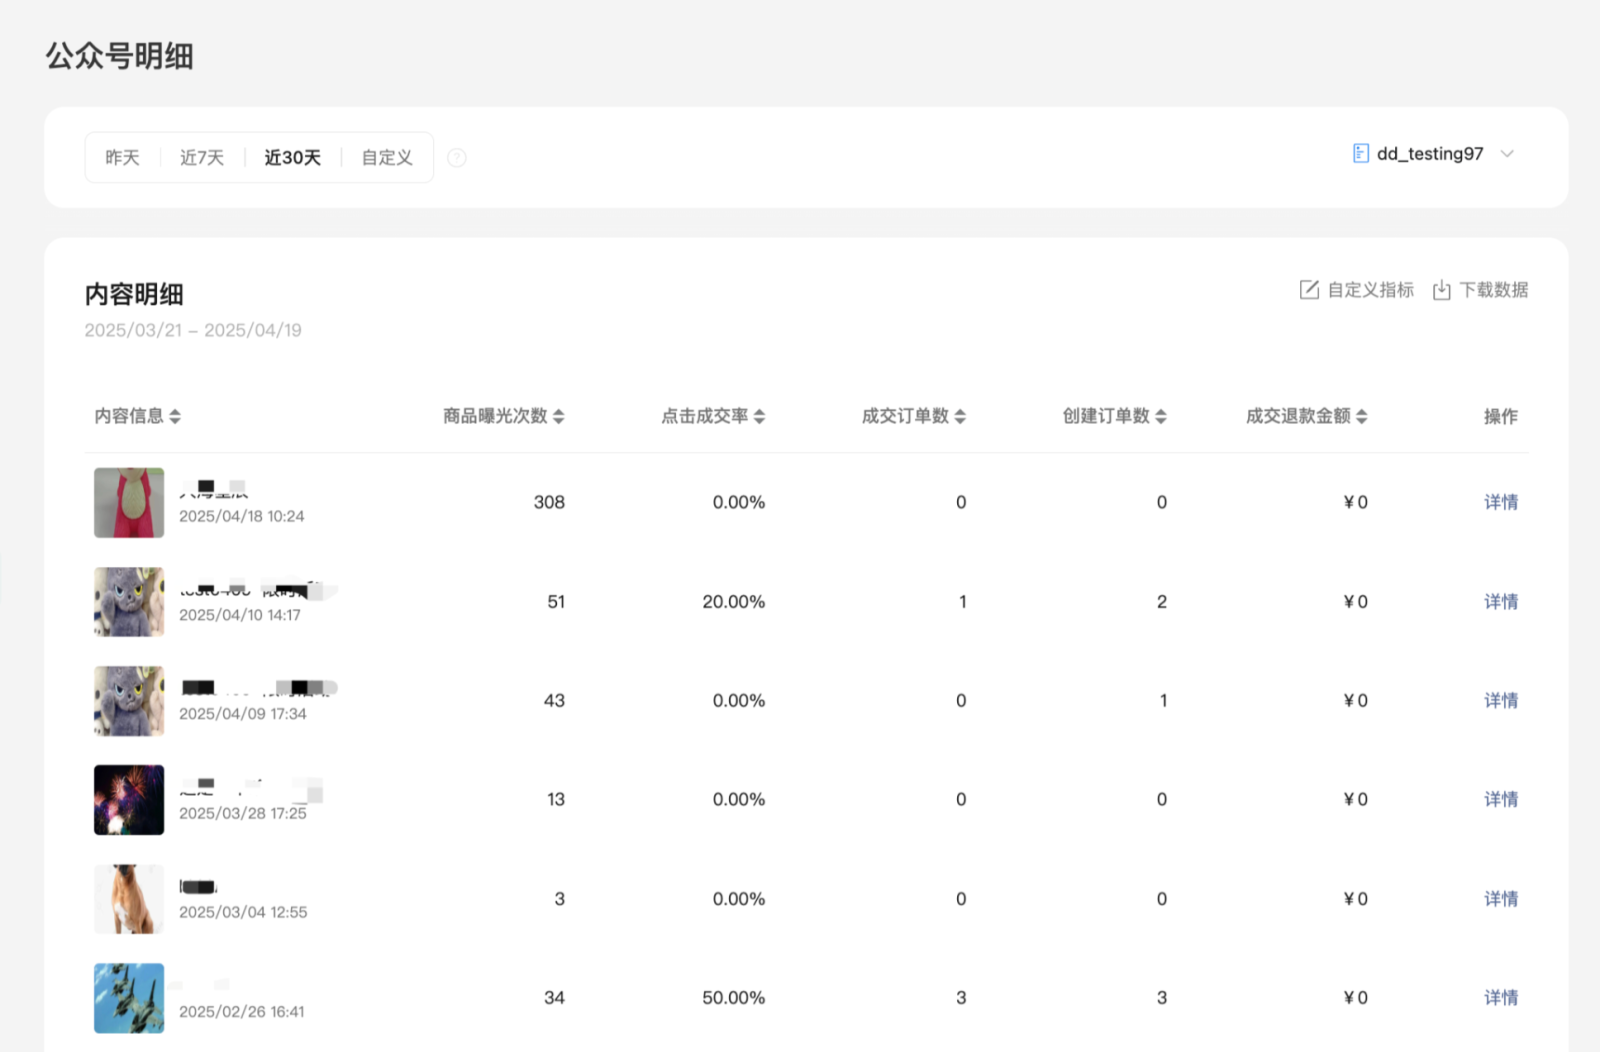Click the download data icon
Viewport: 1600px width, 1052px height.
(1441, 290)
